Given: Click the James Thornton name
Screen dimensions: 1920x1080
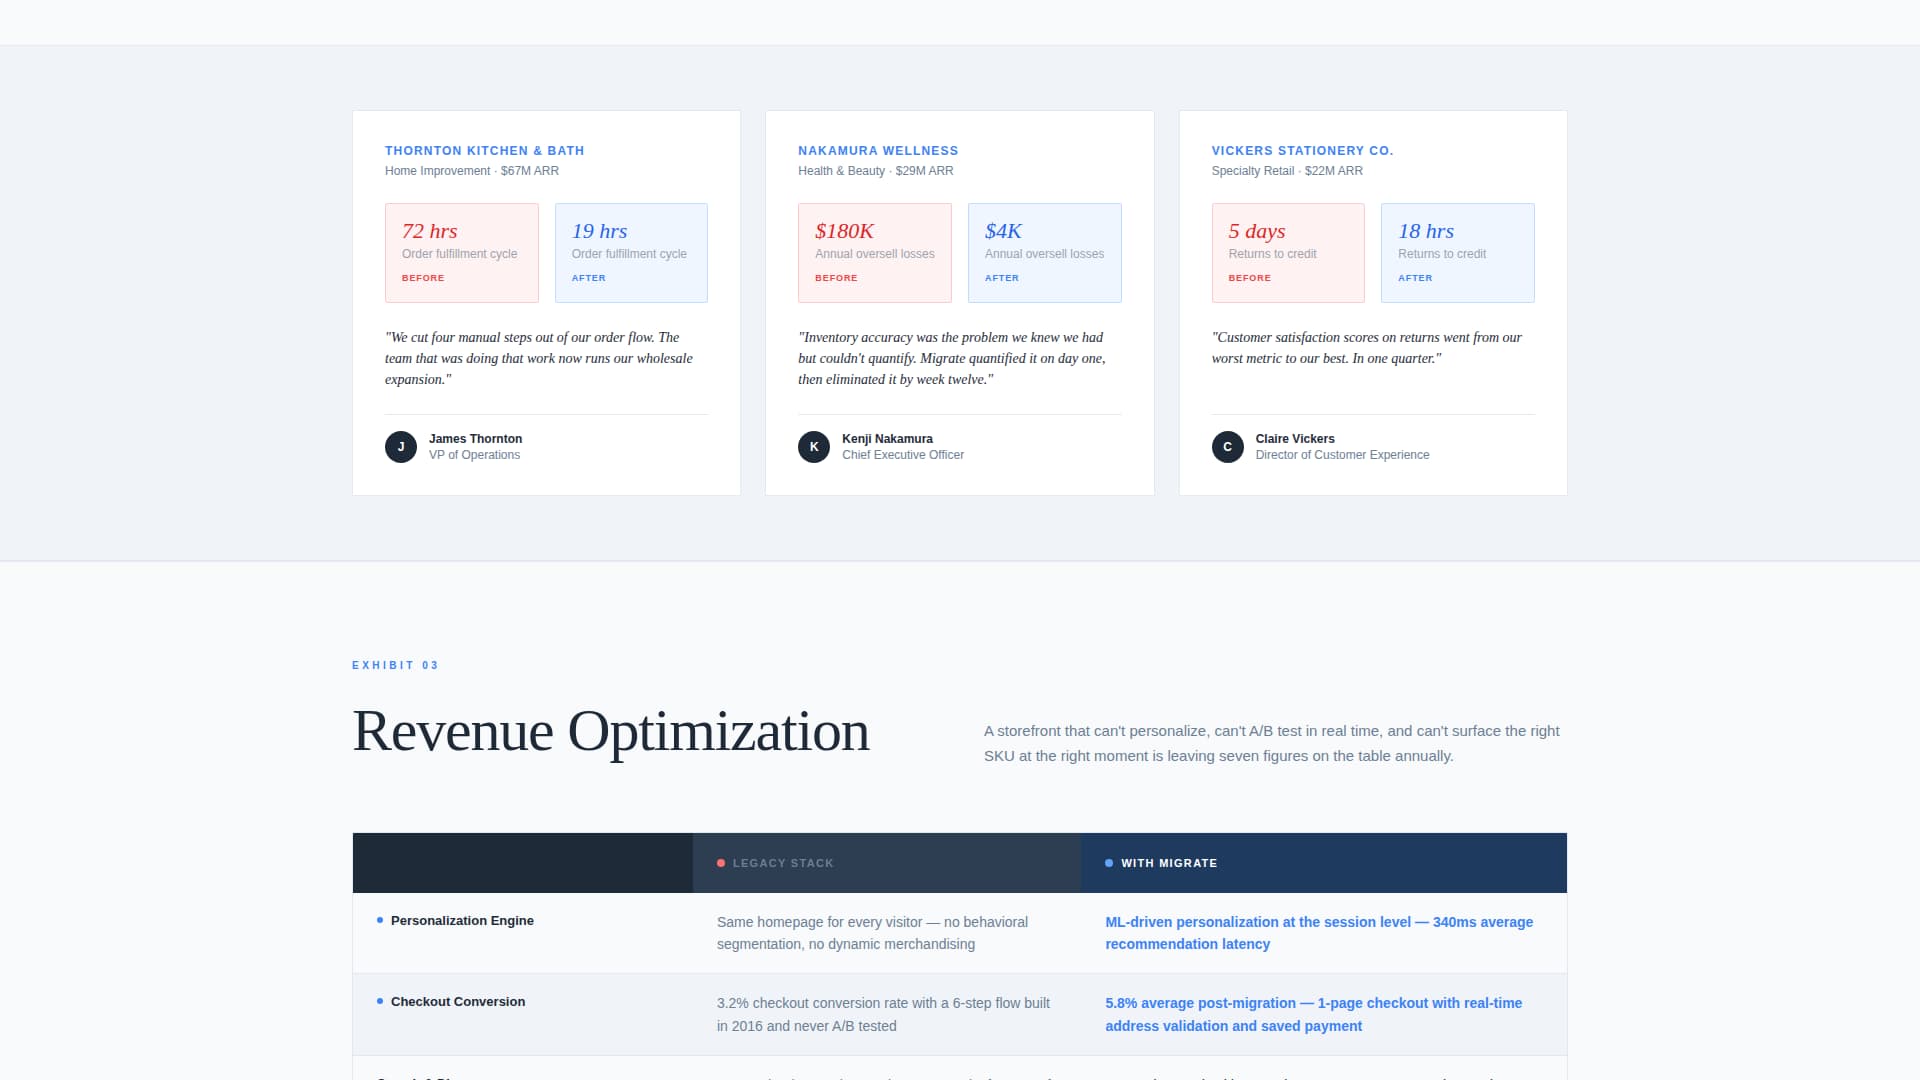Looking at the screenshot, I should point(475,439).
